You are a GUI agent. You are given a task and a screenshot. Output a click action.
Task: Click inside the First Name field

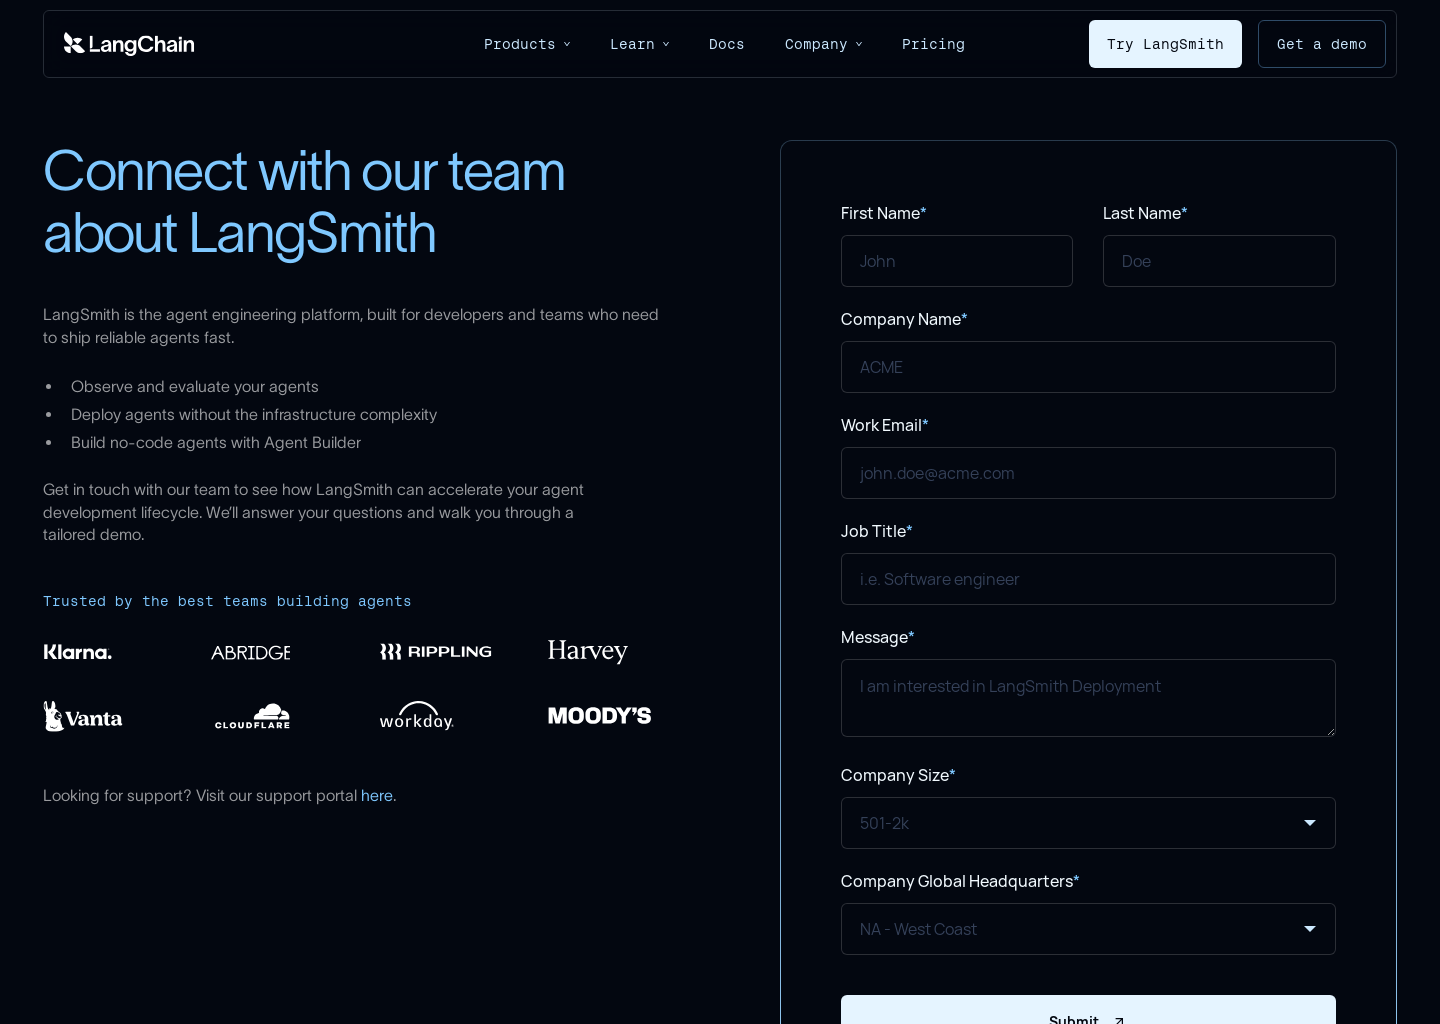click(x=956, y=261)
